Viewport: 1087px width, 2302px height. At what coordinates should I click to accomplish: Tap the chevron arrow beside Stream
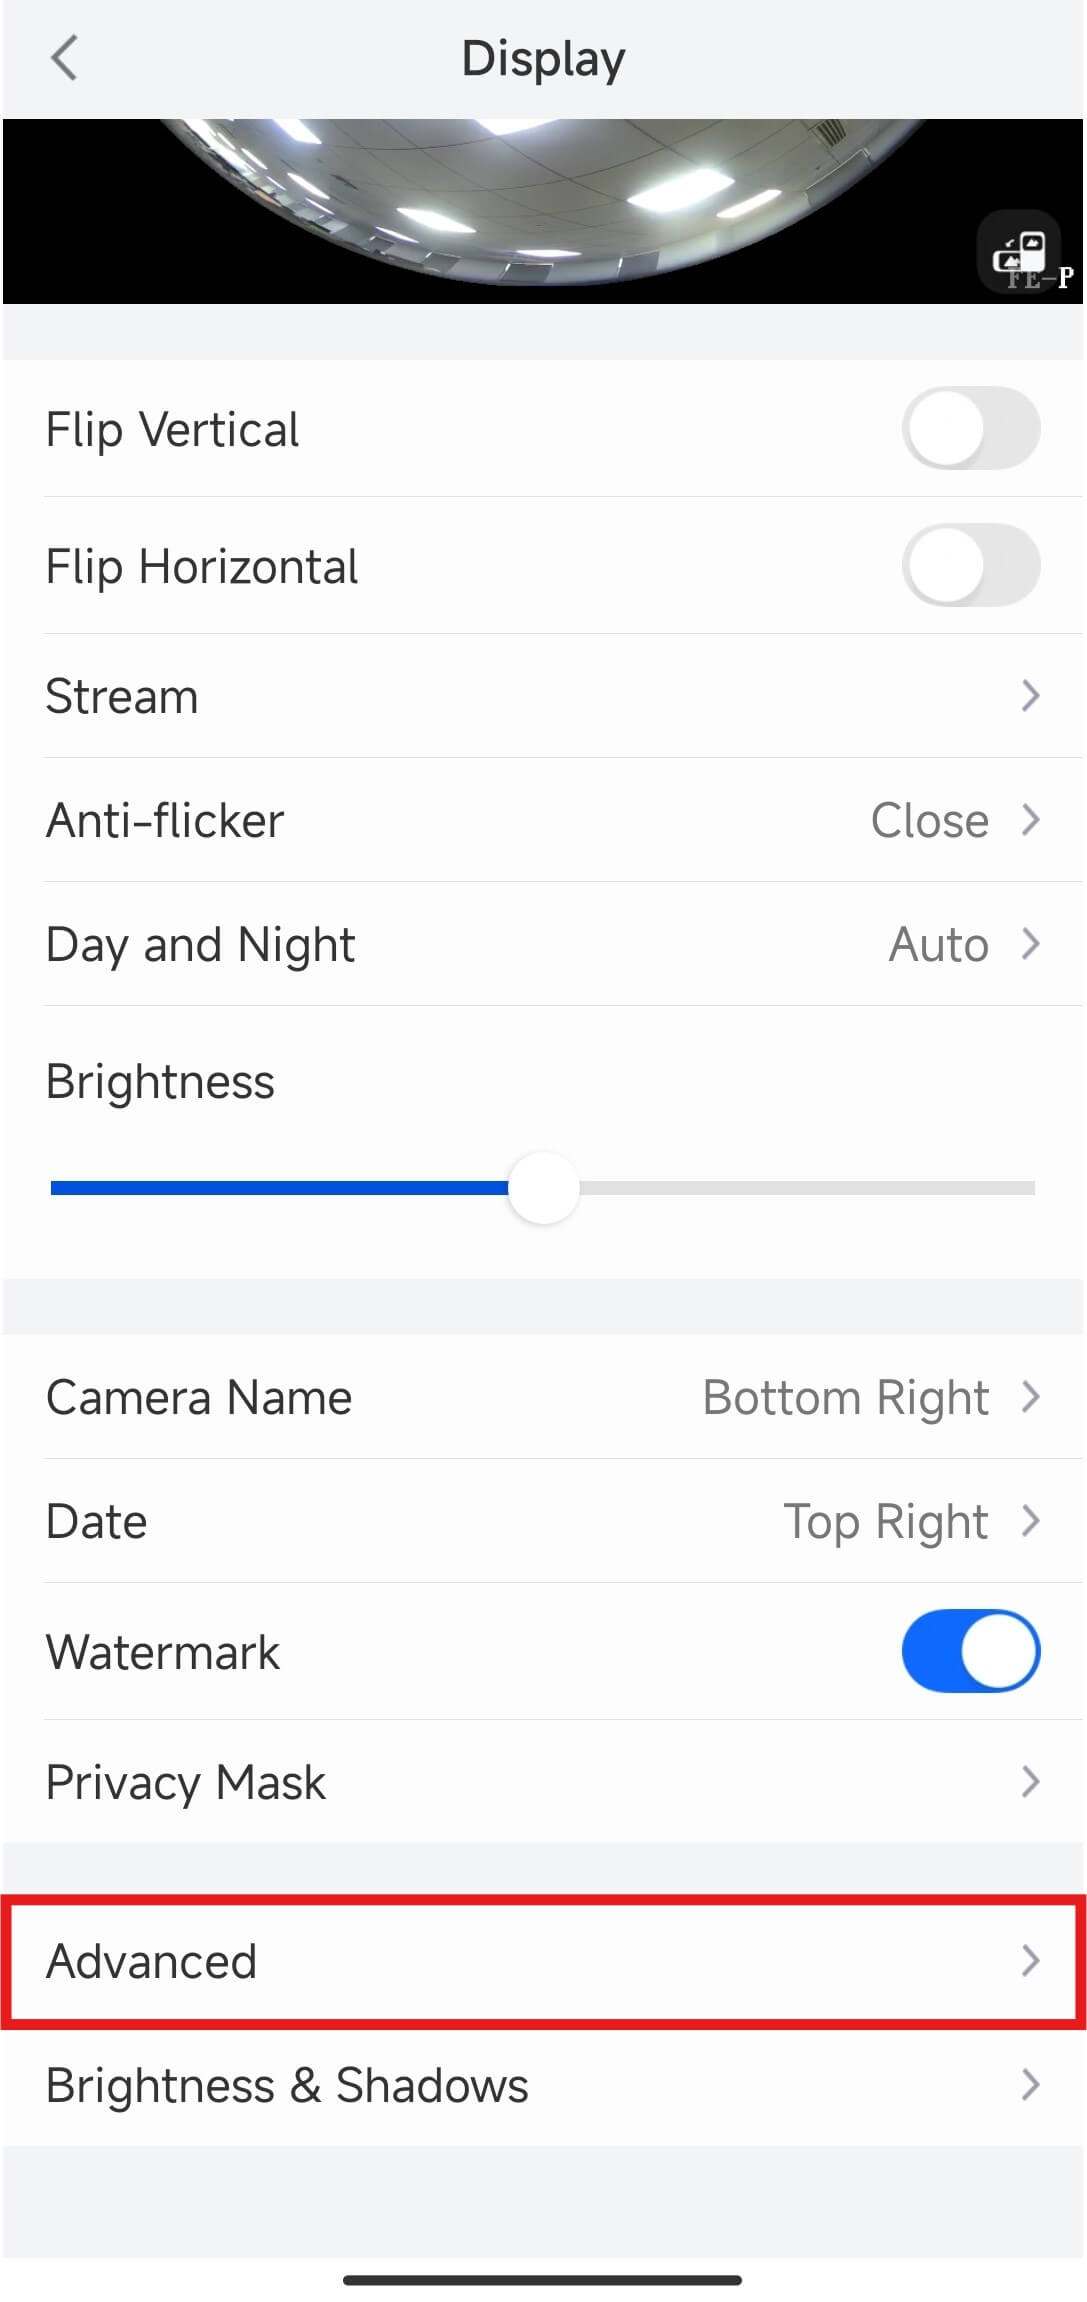(1030, 695)
